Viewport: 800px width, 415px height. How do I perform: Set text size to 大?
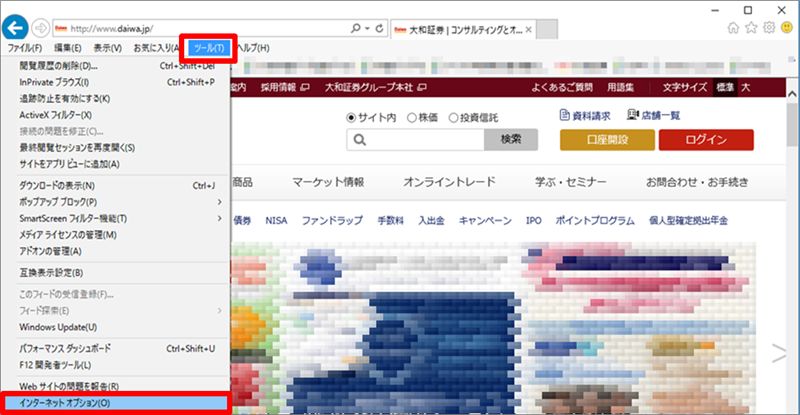pyautogui.click(x=745, y=87)
